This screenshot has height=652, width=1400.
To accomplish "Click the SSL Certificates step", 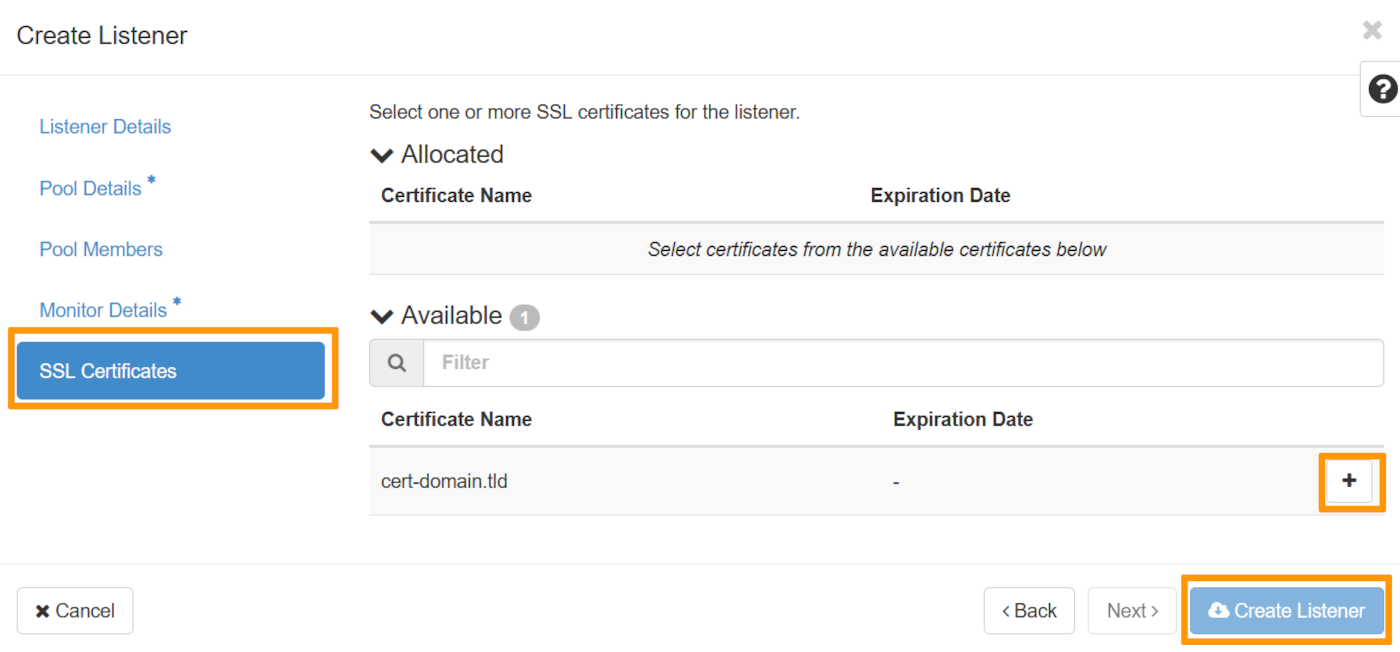I will 112,370.
